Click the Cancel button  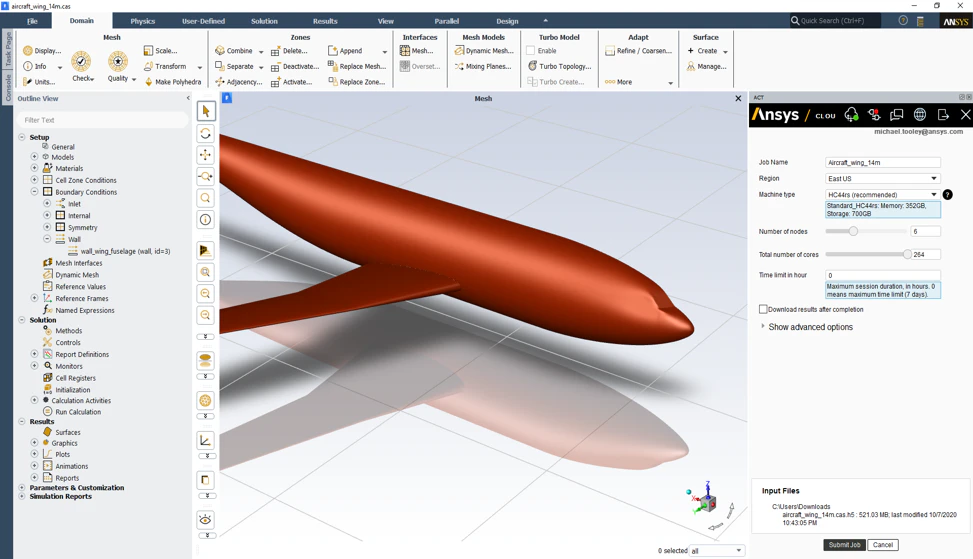pos(883,545)
